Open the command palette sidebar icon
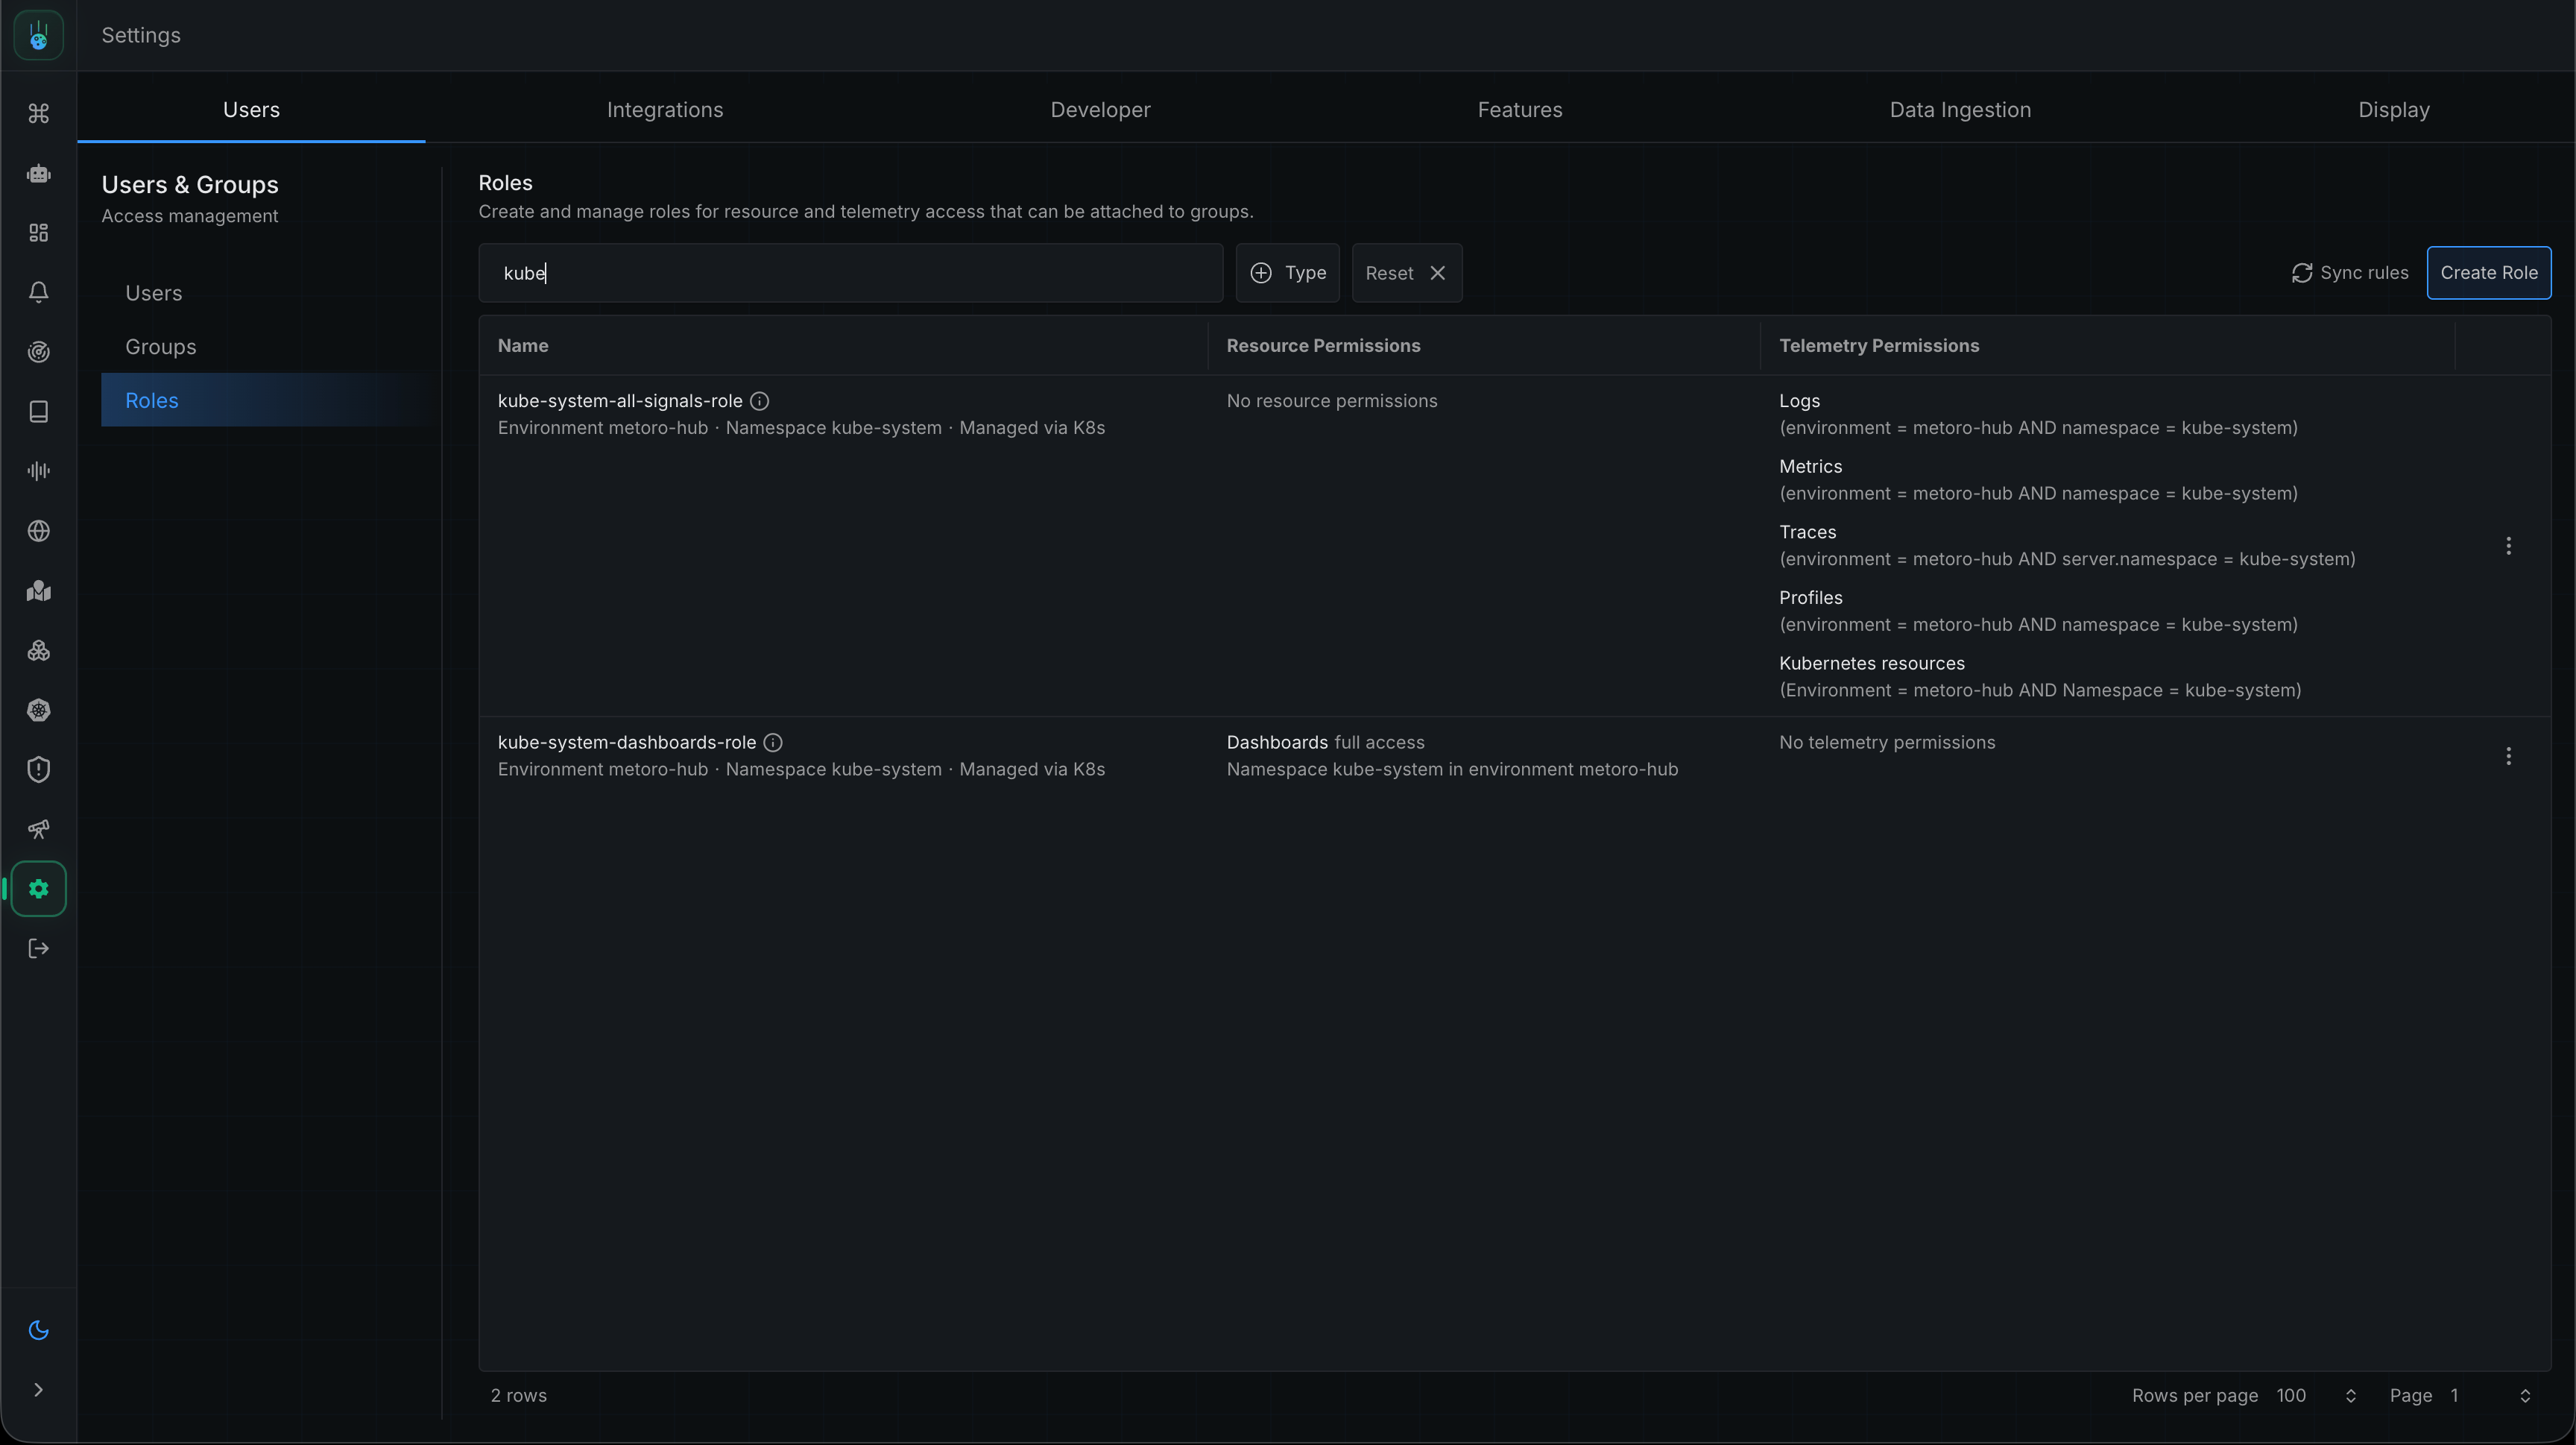The width and height of the screenshot is (2576, 1445). tap(38, 113)
